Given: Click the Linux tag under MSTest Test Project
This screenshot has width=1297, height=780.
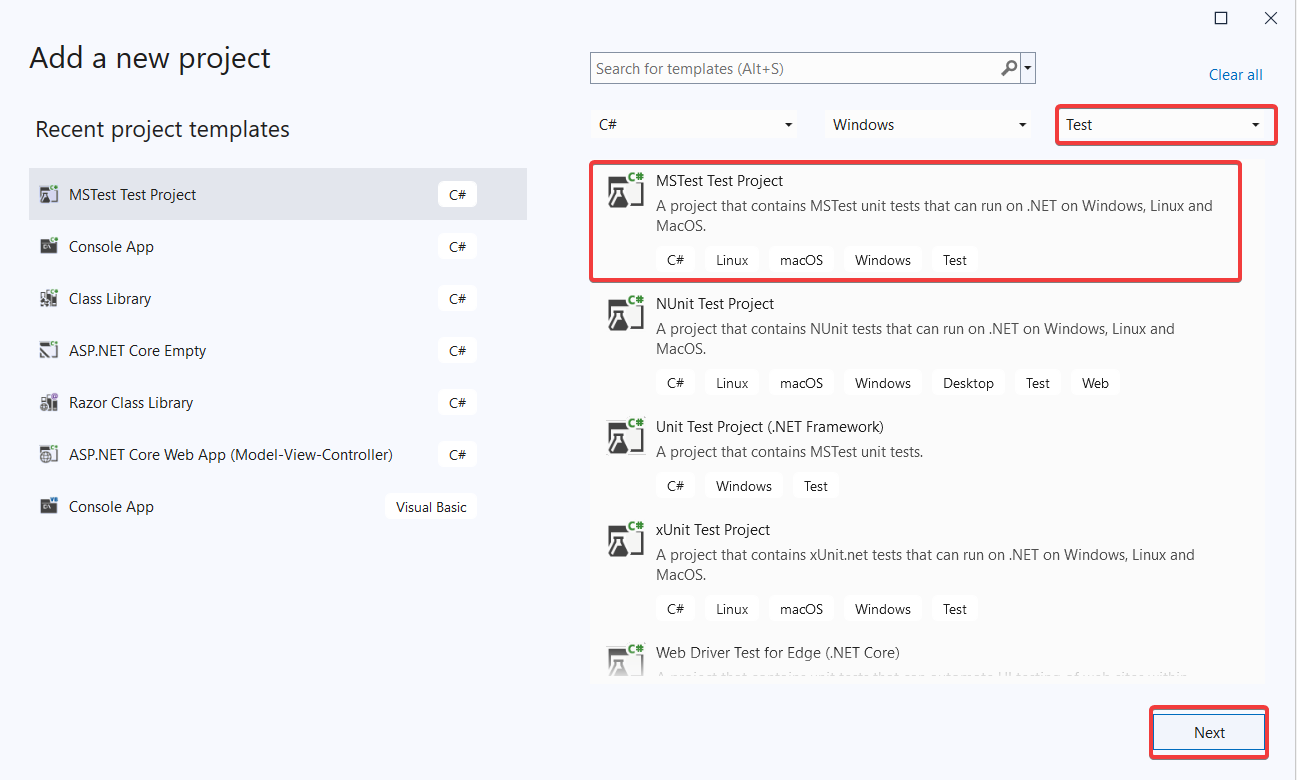Looking at the screenshot, I should click(732, 260).
